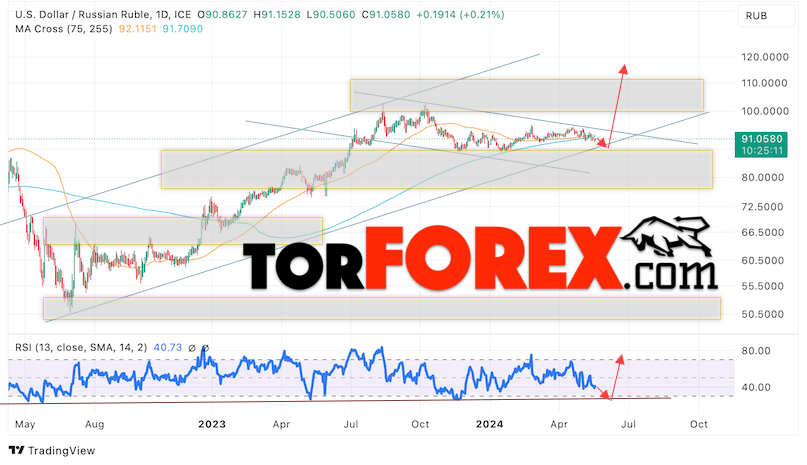
Task: Click the open price O90.8627
Action: click(x=222, y=15)
